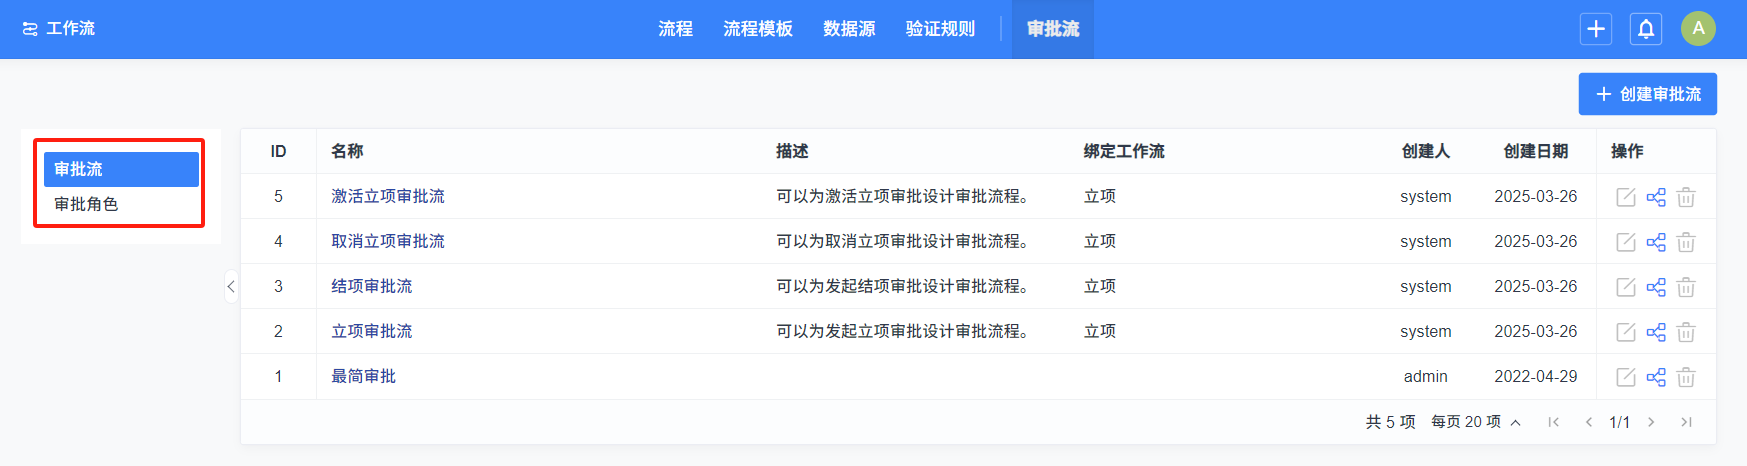
Task: Click the 绑定工作流 column header
Action: (1124, 151)
